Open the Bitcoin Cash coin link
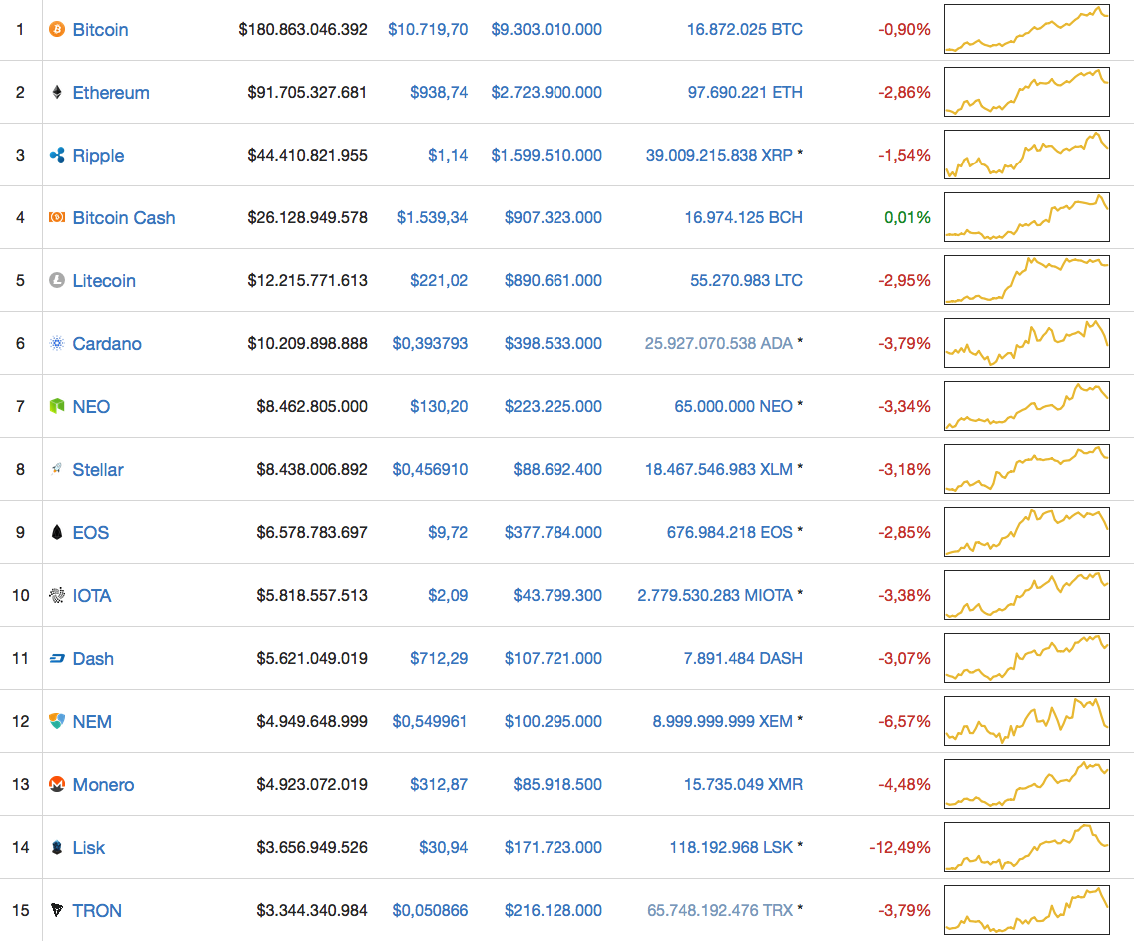Image resolution: width=1137 pixels, height=941 pixels. tap(124, 218)
